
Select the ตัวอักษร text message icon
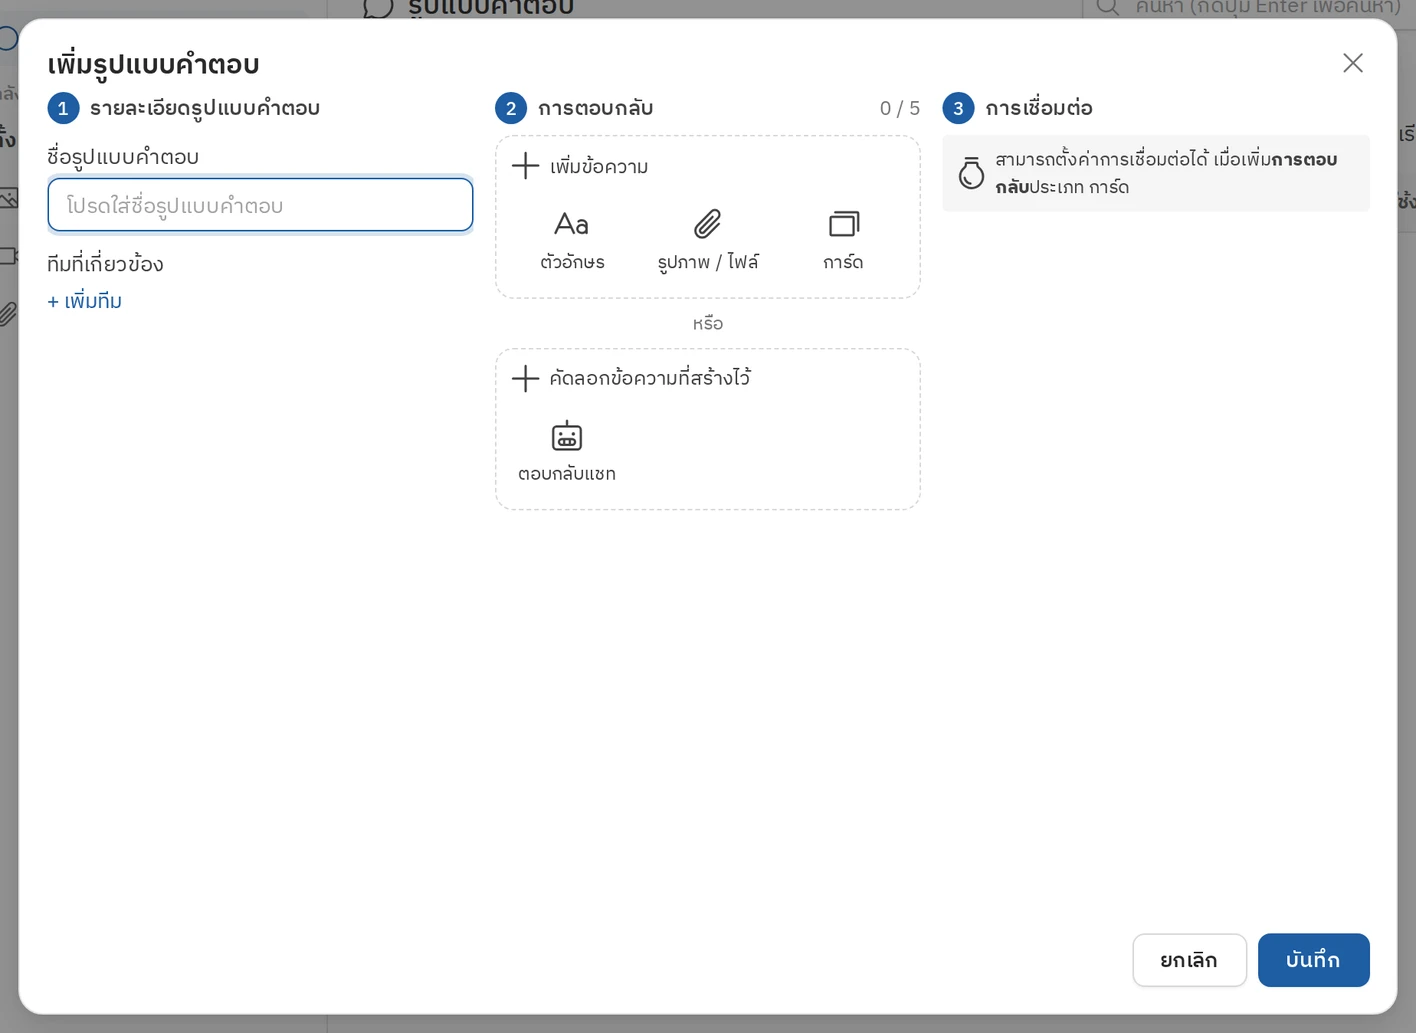(x=571, y=224)
